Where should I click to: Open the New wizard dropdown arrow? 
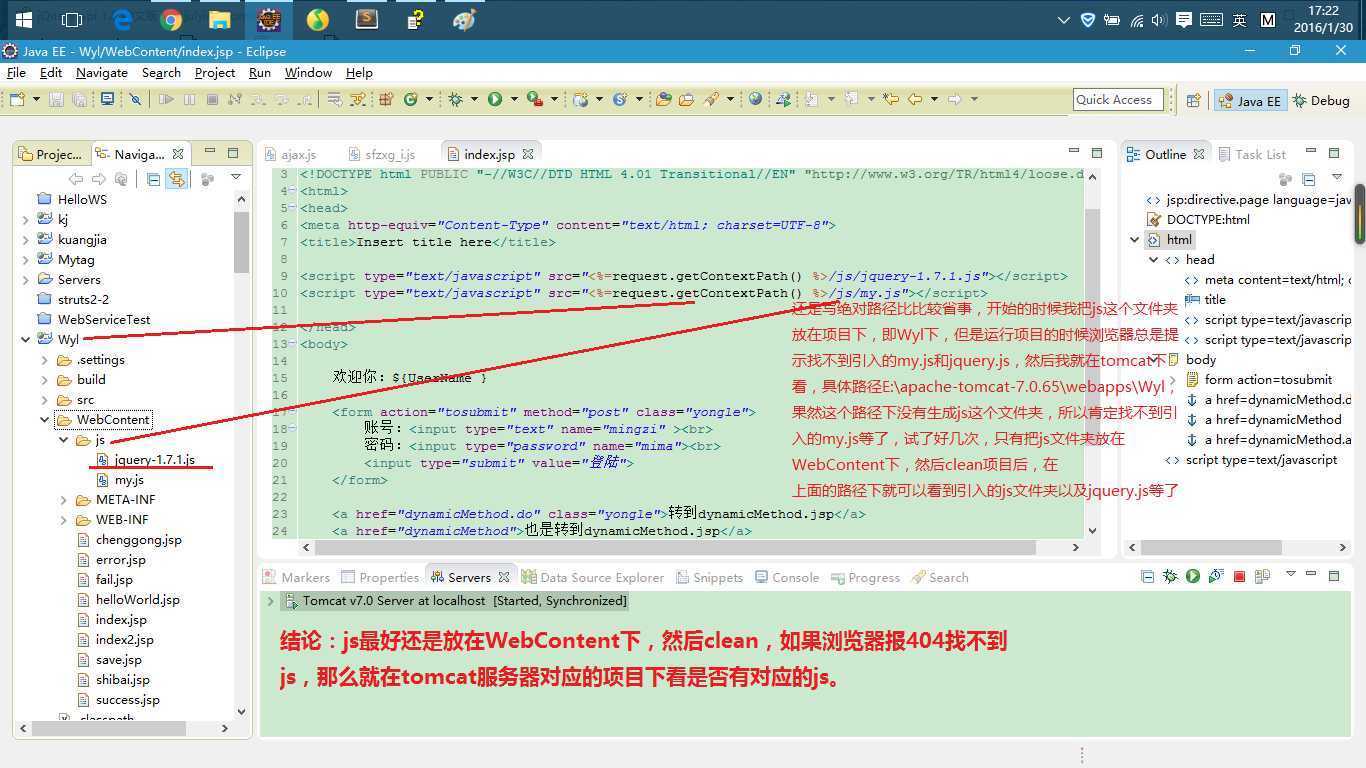(36, 99)
